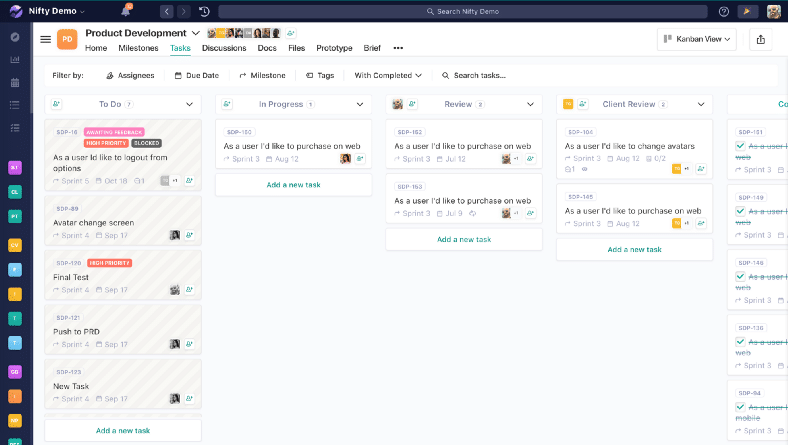Expand the In Progress column chevron

360,104
